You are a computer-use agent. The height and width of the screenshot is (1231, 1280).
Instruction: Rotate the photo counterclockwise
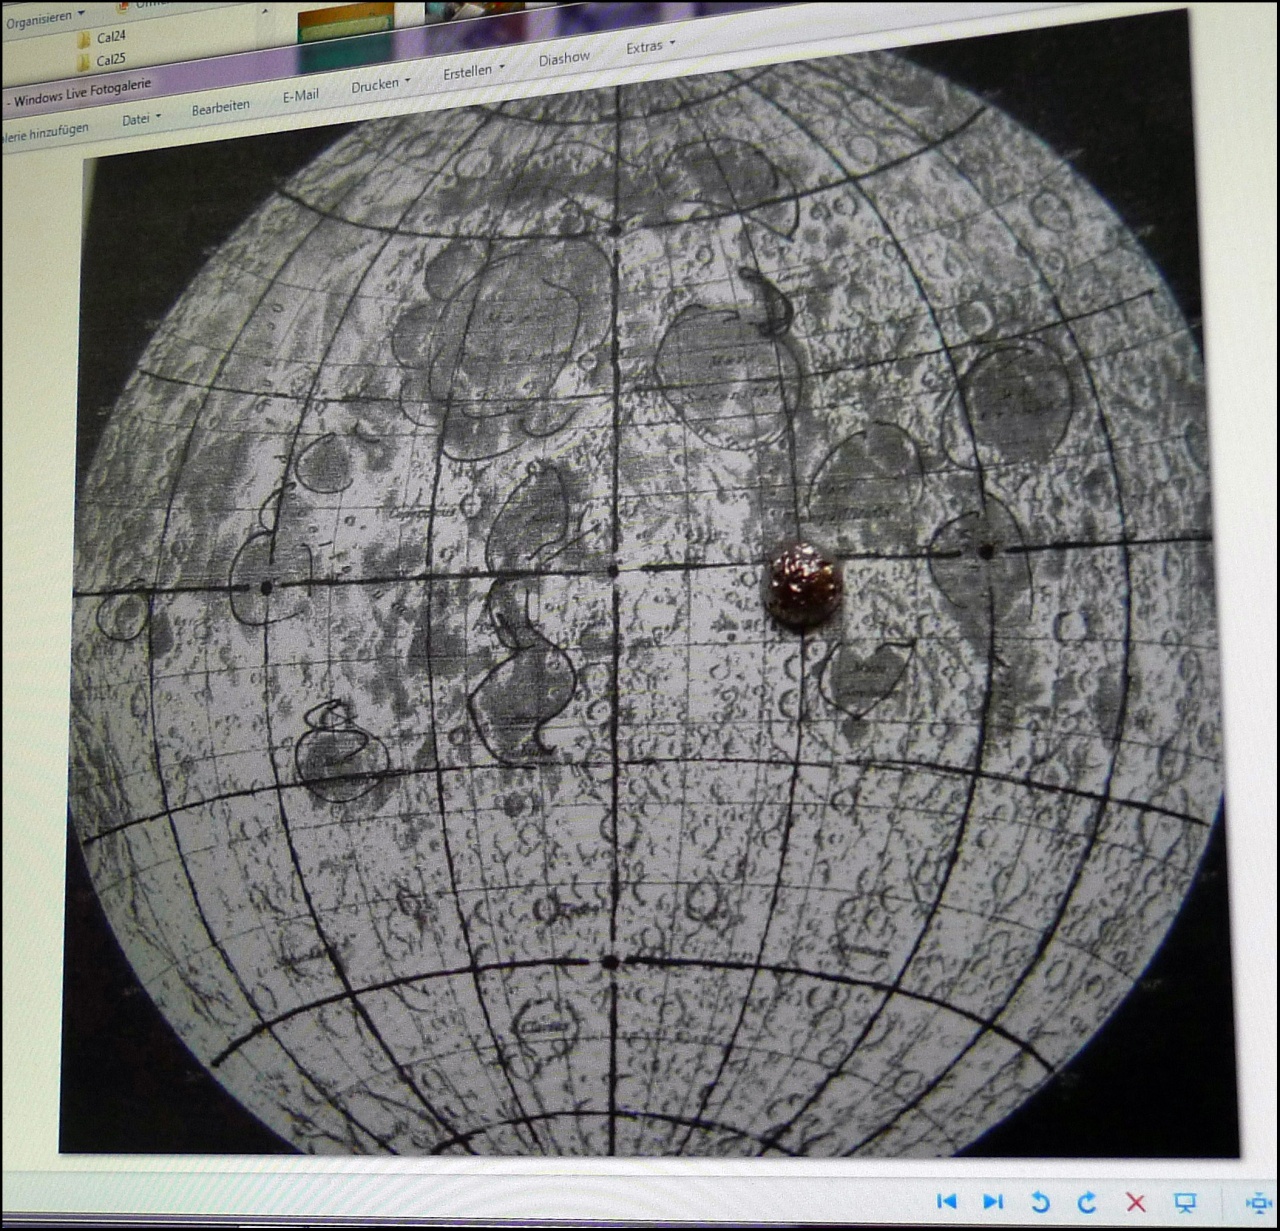pyautogui.click(x=1040, y=1202)
